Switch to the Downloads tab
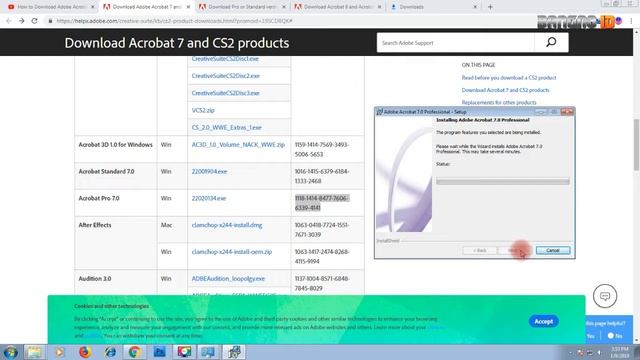The image size is (640, 360). point(433,7)
